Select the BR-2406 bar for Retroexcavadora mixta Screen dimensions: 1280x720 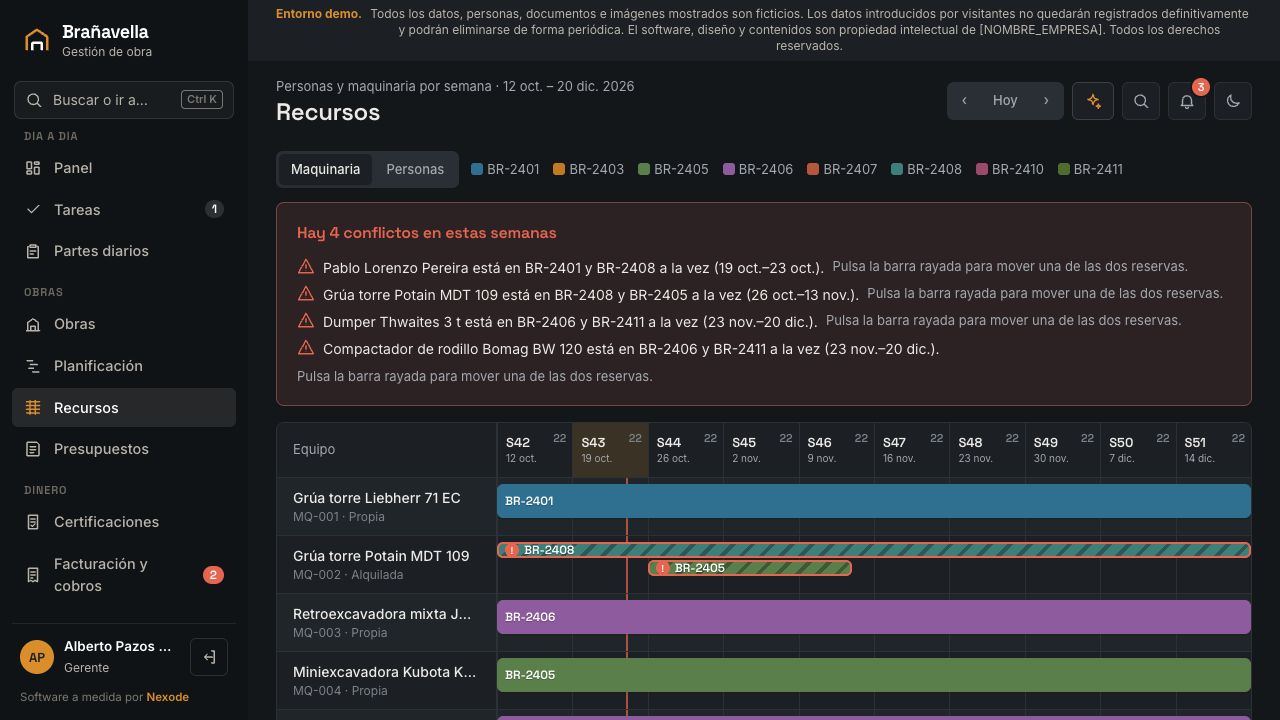(874, 617)
